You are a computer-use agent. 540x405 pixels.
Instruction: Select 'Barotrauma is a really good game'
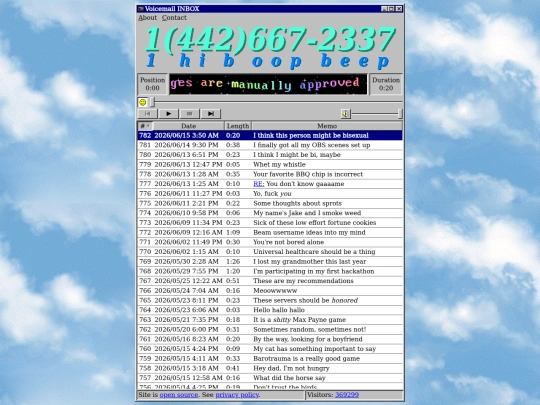click(270, 358)
